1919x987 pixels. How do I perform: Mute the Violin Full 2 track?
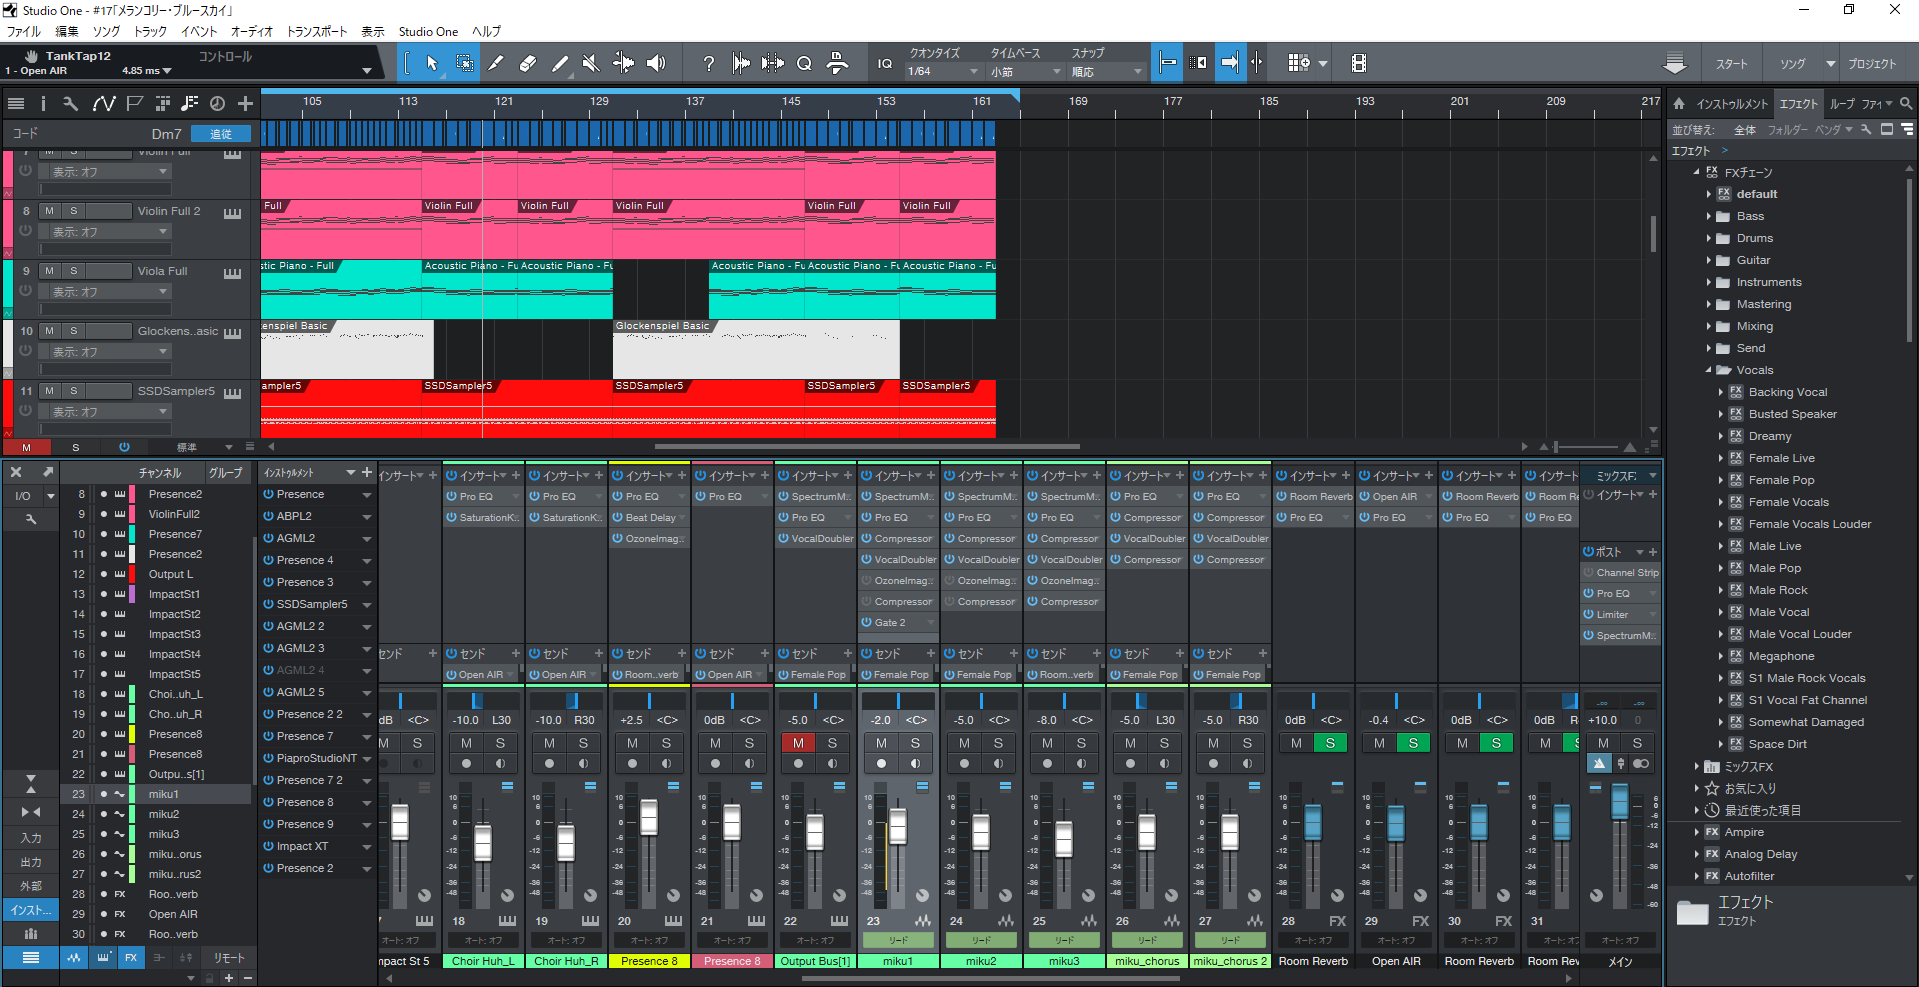49,211
